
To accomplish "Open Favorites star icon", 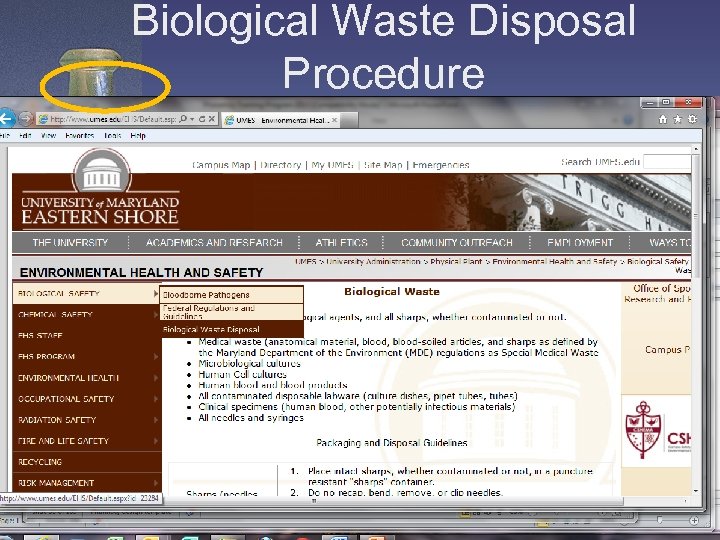I will (677, 119).
